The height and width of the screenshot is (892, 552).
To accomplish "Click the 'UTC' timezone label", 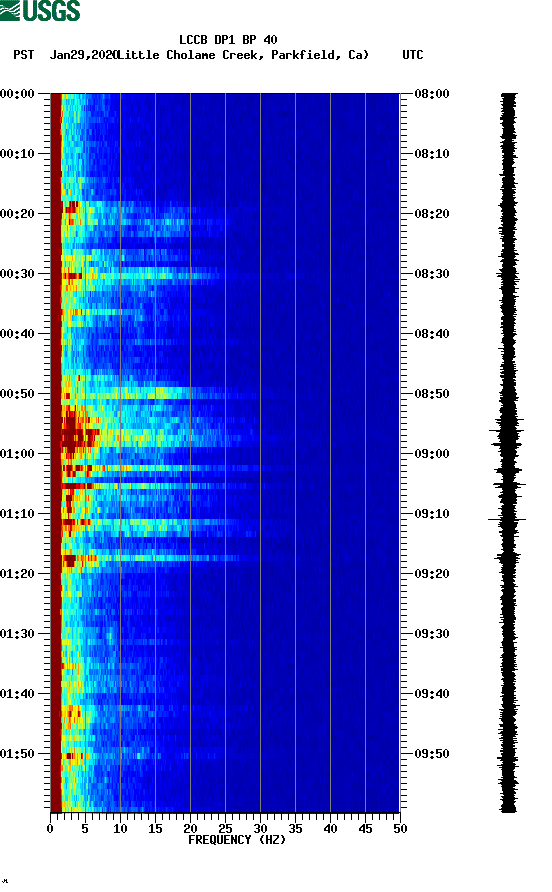I will tap(413, 55).
